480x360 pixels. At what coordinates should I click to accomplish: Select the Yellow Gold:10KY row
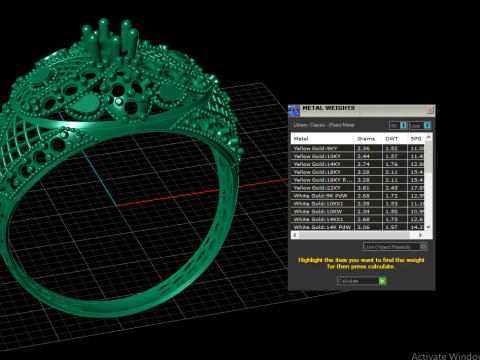(x=358, y=156)
